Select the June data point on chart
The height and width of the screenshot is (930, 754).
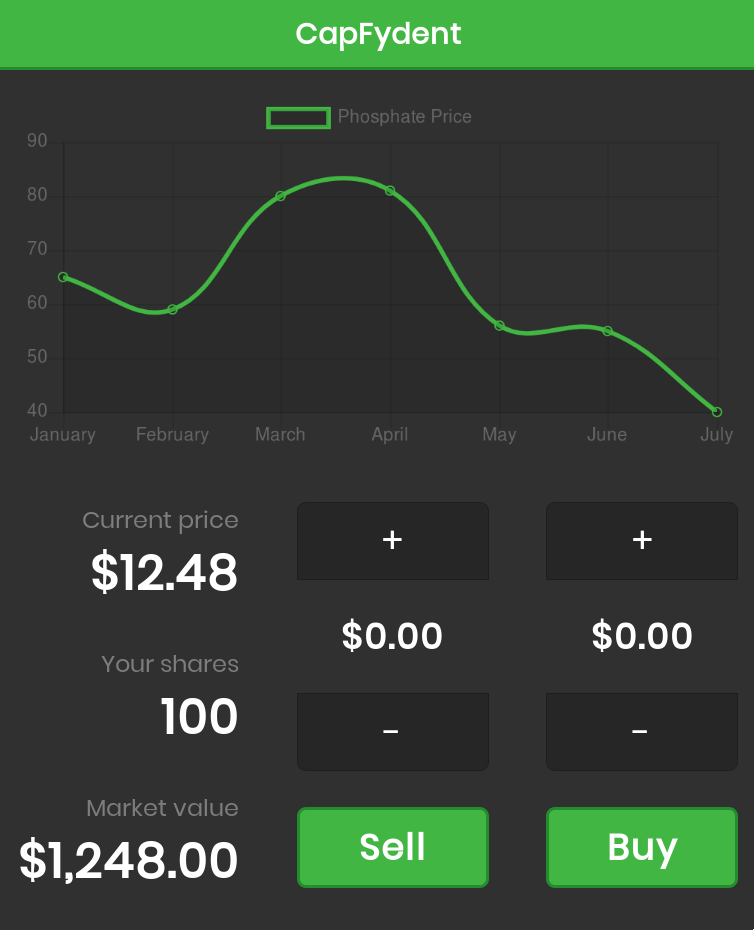608,331
